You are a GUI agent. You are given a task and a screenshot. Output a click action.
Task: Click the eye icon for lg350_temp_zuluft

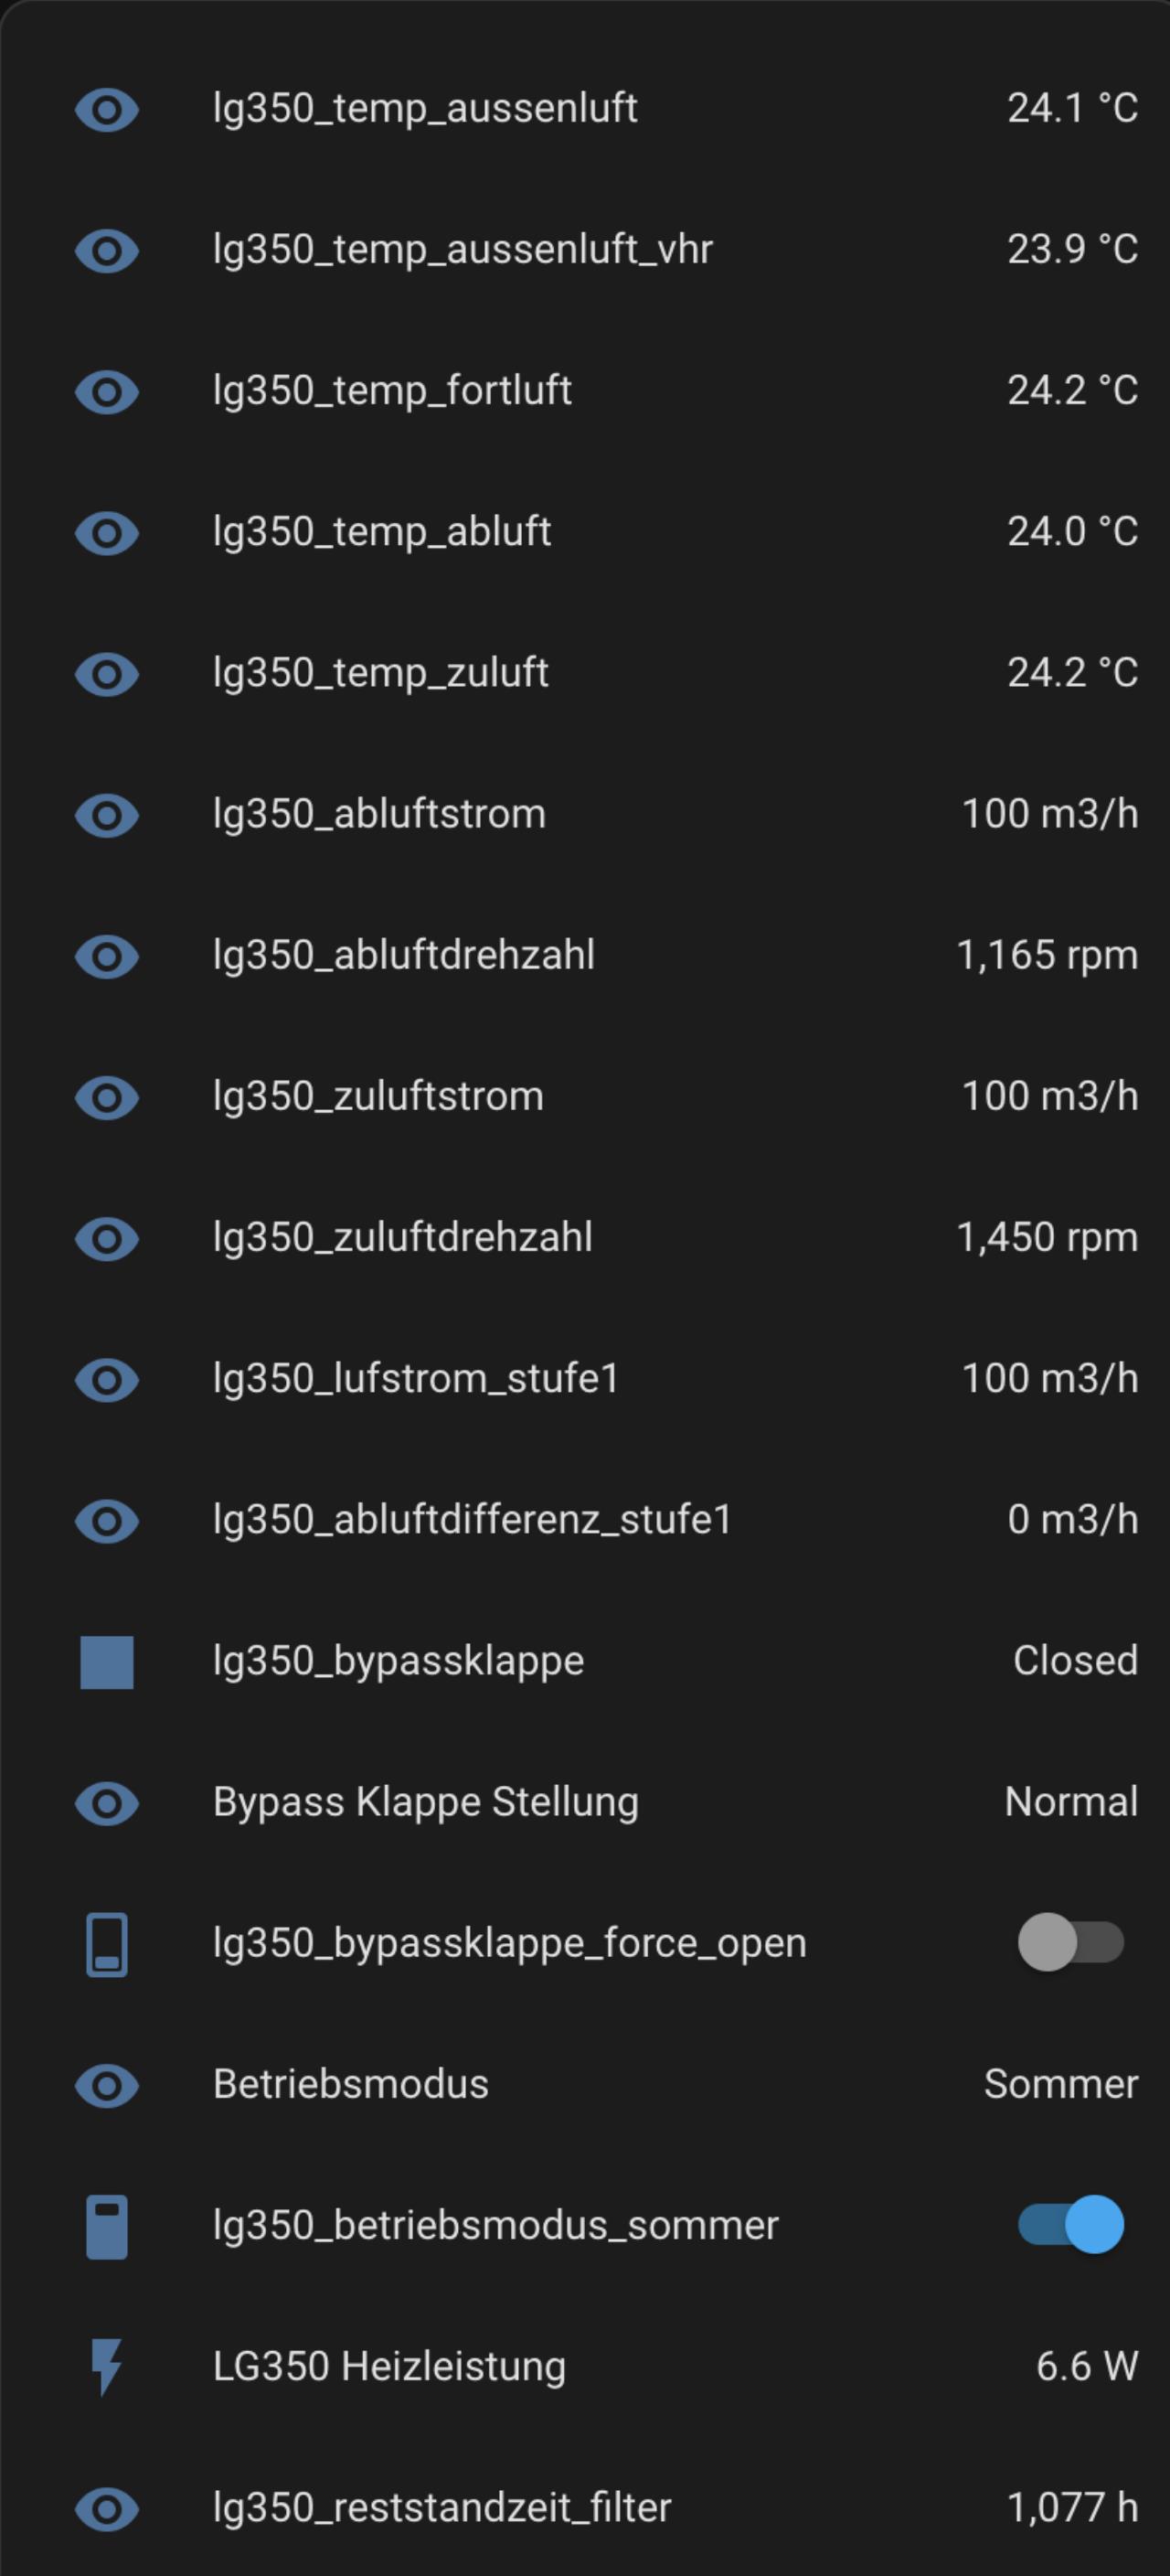107,674
